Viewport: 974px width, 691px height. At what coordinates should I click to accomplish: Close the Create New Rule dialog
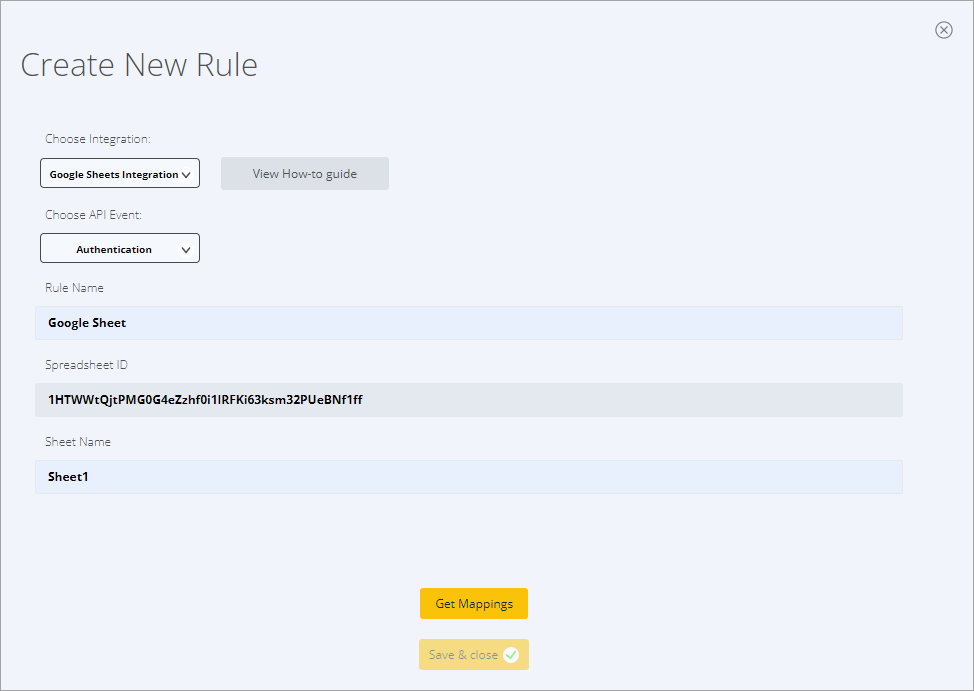tap(944, 30)
